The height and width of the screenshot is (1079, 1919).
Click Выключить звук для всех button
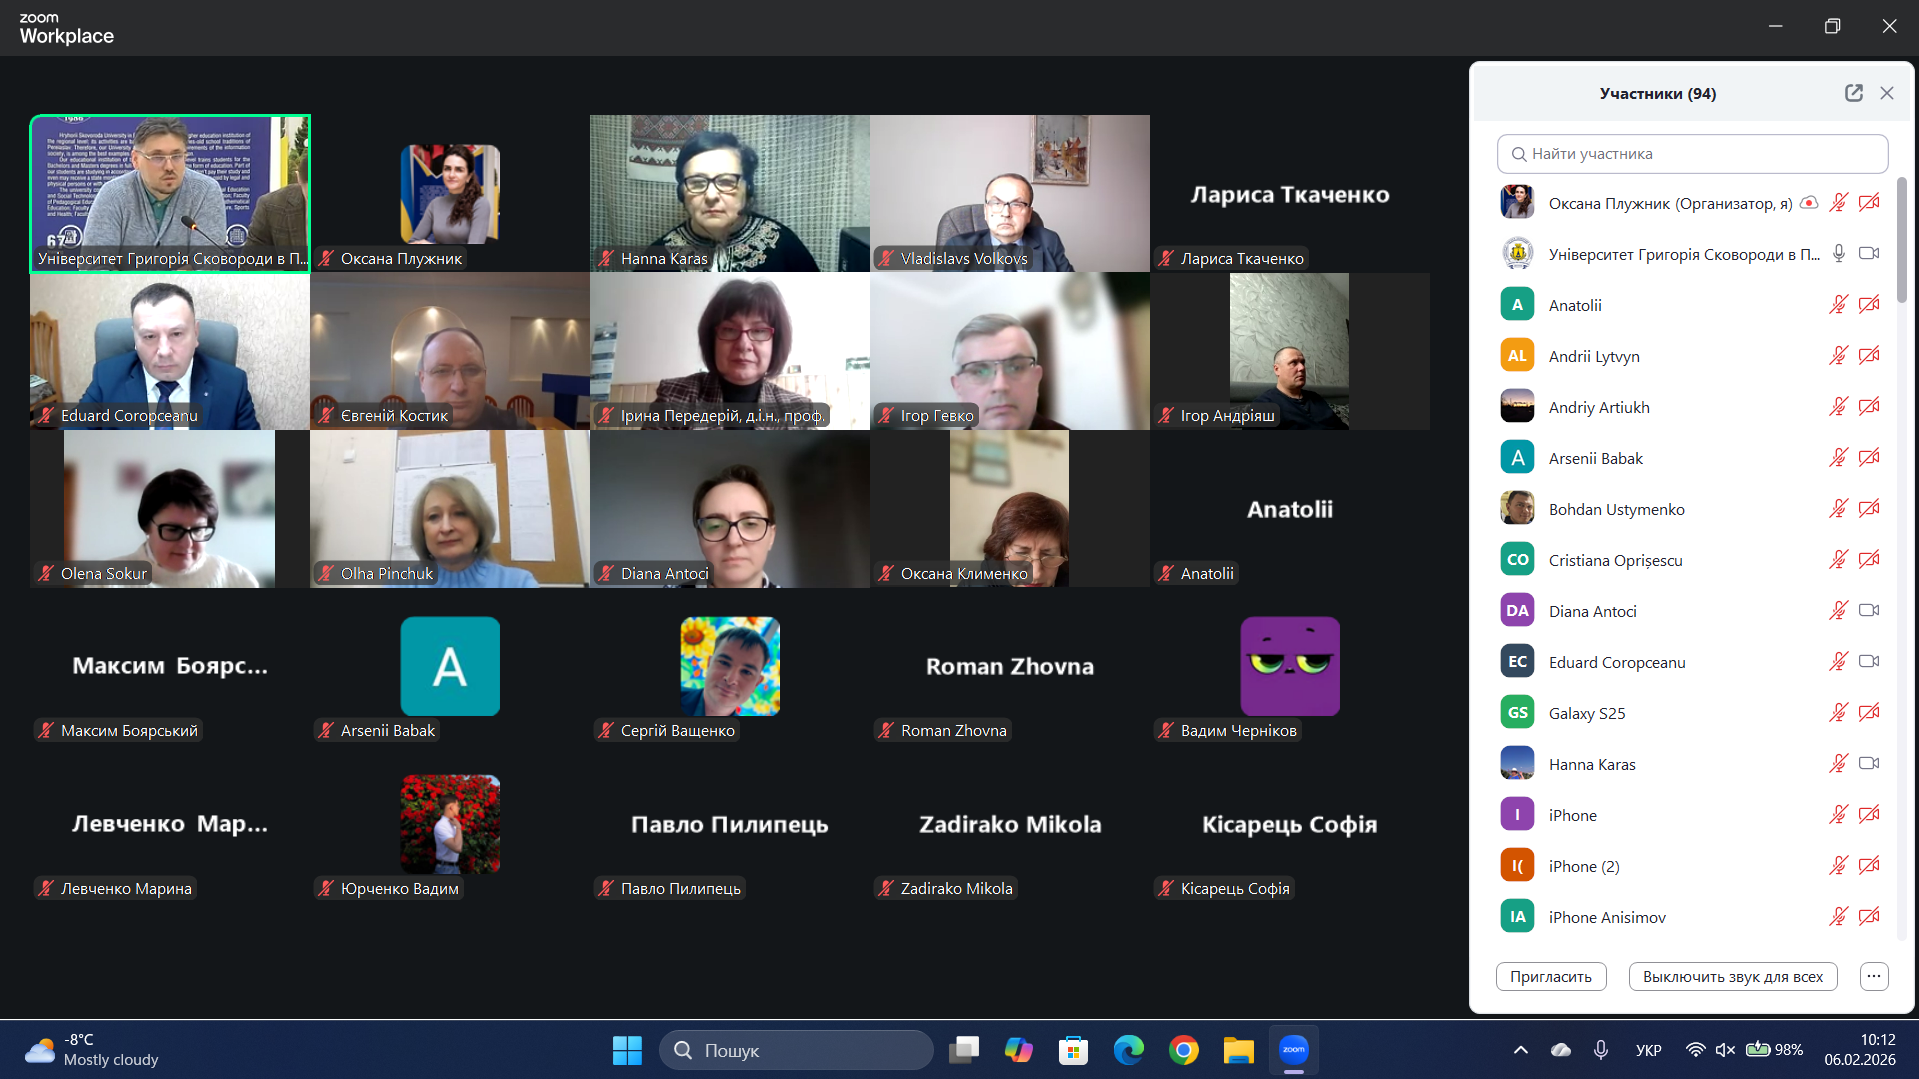(1733, 977)
